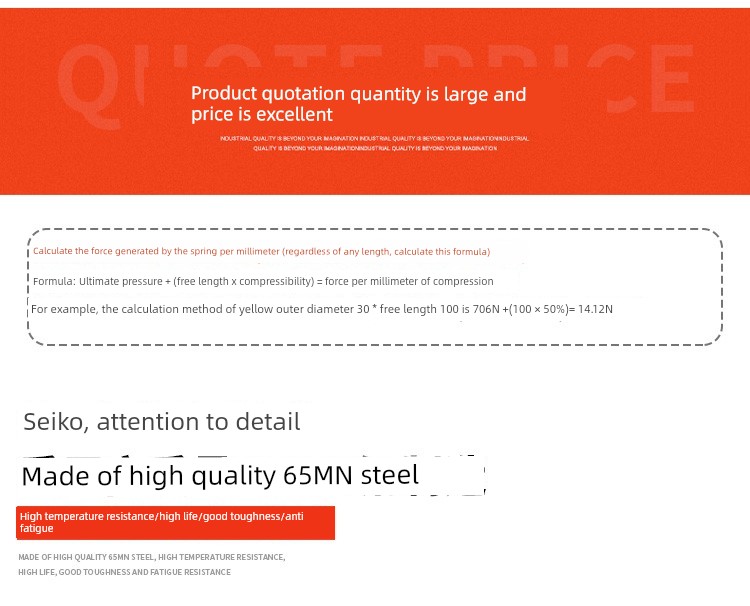Click the 'Seiko, attention to detail' heading

pos(162,422)
